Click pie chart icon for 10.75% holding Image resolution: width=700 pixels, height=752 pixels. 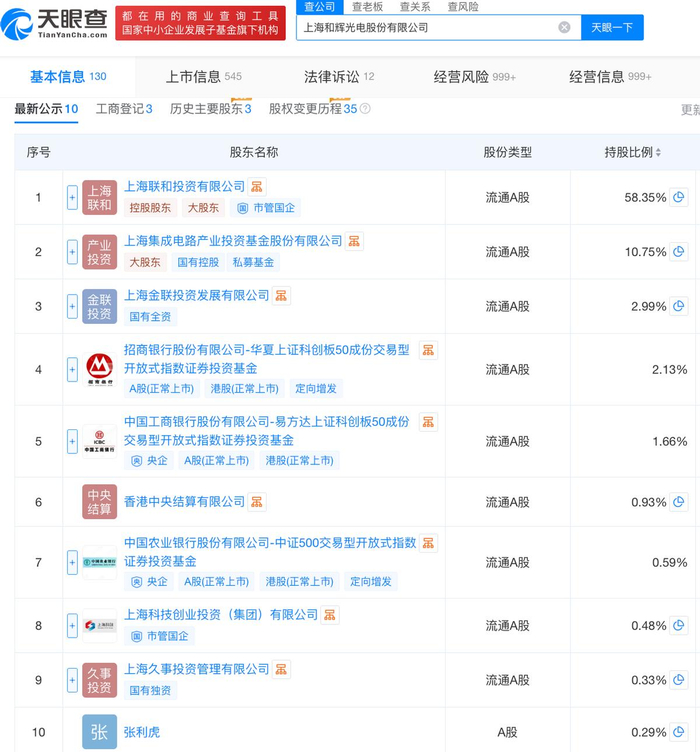679,252
